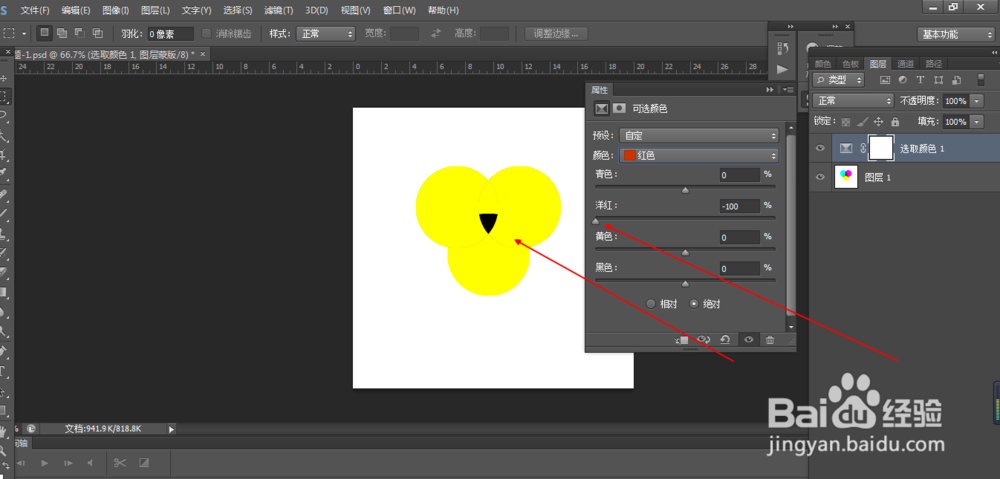Screen dimensions: 1000x479
Task: Toggle adjustment visibility eye in Properties panel
Action: pyautogui.click(x=749, y=340)
